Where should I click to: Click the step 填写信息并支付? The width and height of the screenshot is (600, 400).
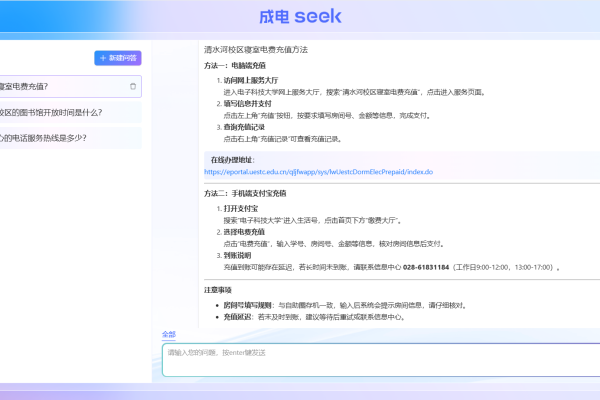point(247,104)
